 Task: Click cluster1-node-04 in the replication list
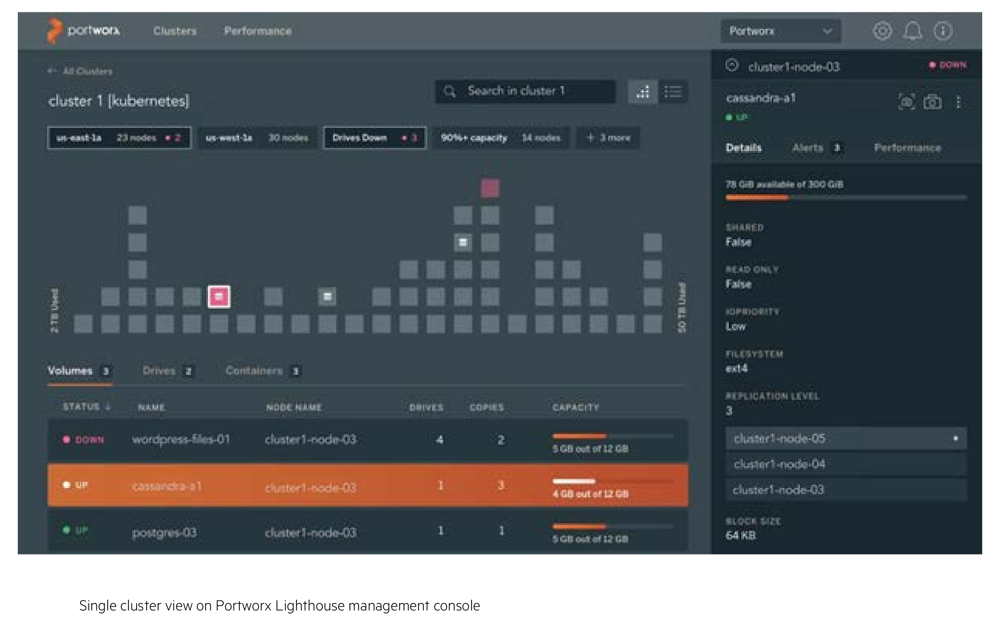[846, 464]
